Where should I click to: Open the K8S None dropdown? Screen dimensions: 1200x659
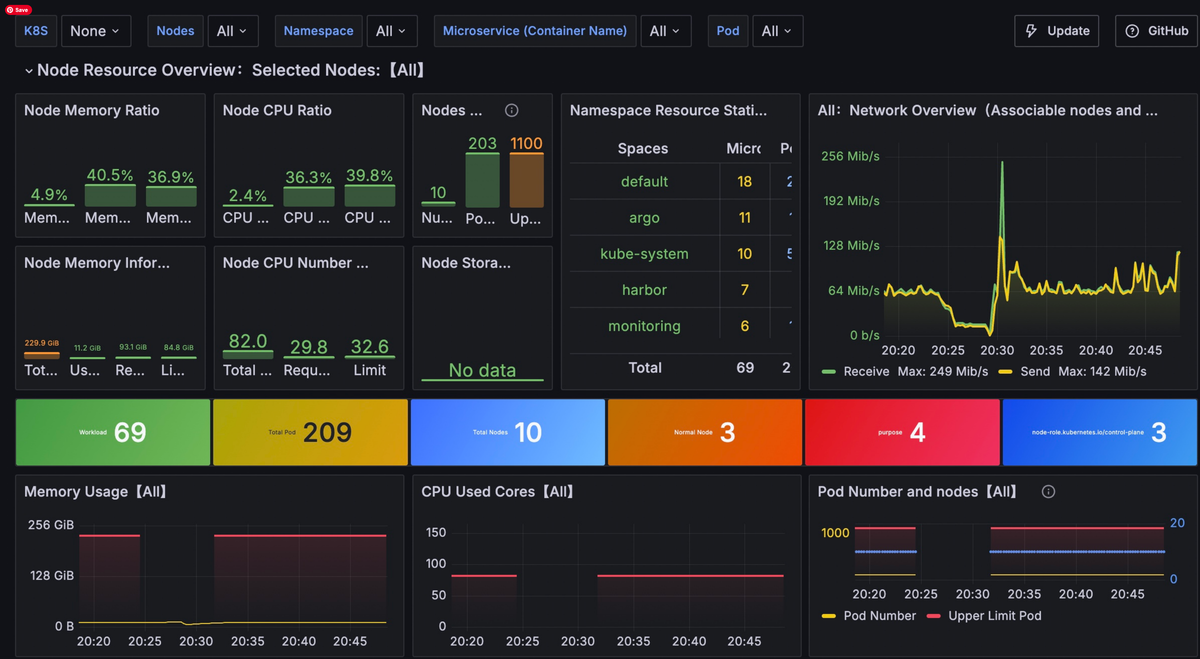95,31
